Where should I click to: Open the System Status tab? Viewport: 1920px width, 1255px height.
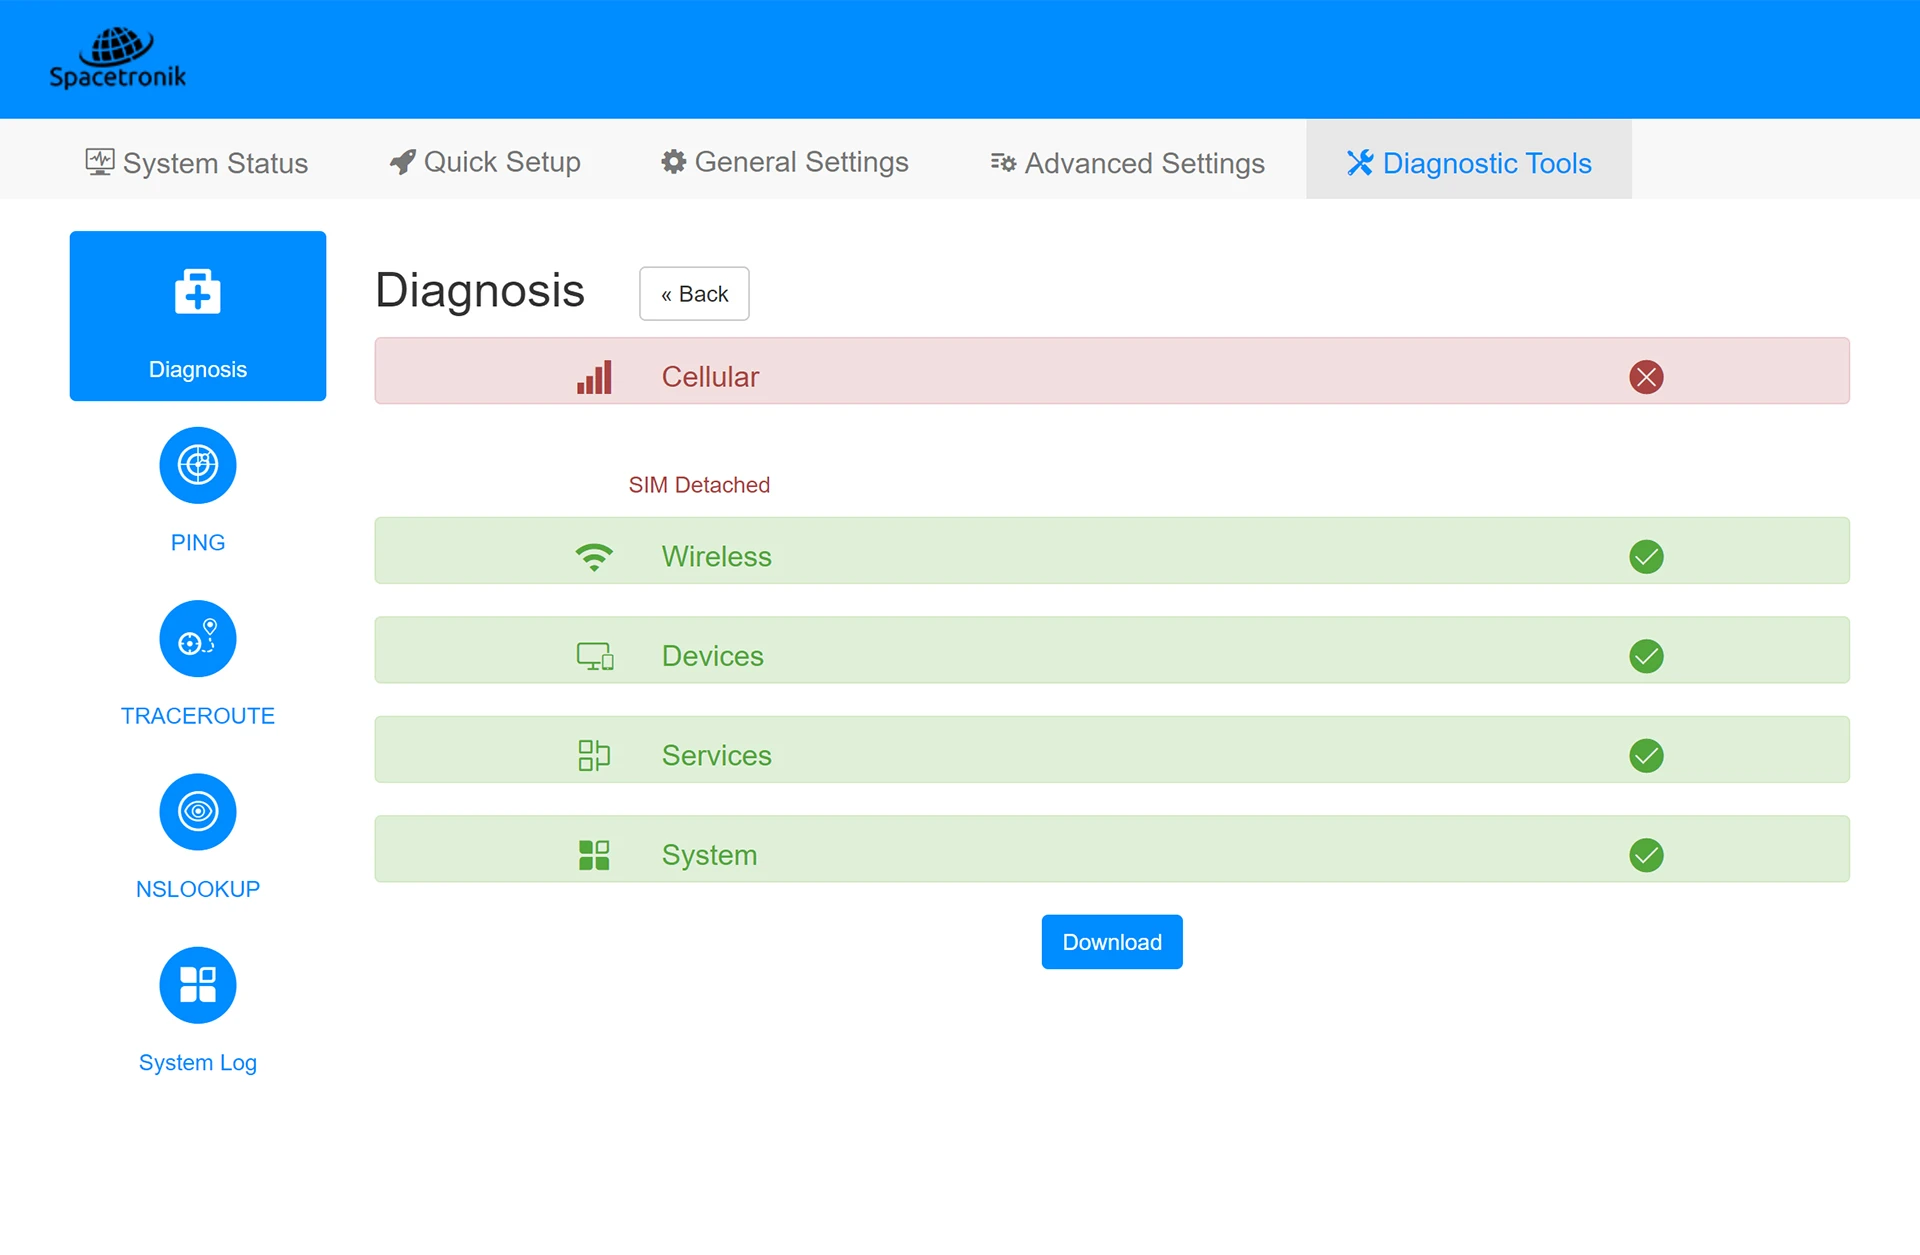pos(197,162)
